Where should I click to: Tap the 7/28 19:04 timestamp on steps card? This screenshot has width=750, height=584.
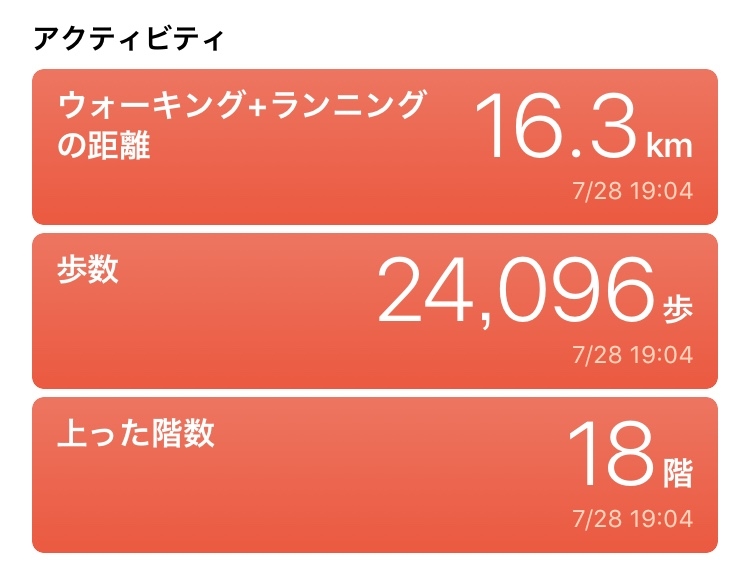(x=633, y=355)
